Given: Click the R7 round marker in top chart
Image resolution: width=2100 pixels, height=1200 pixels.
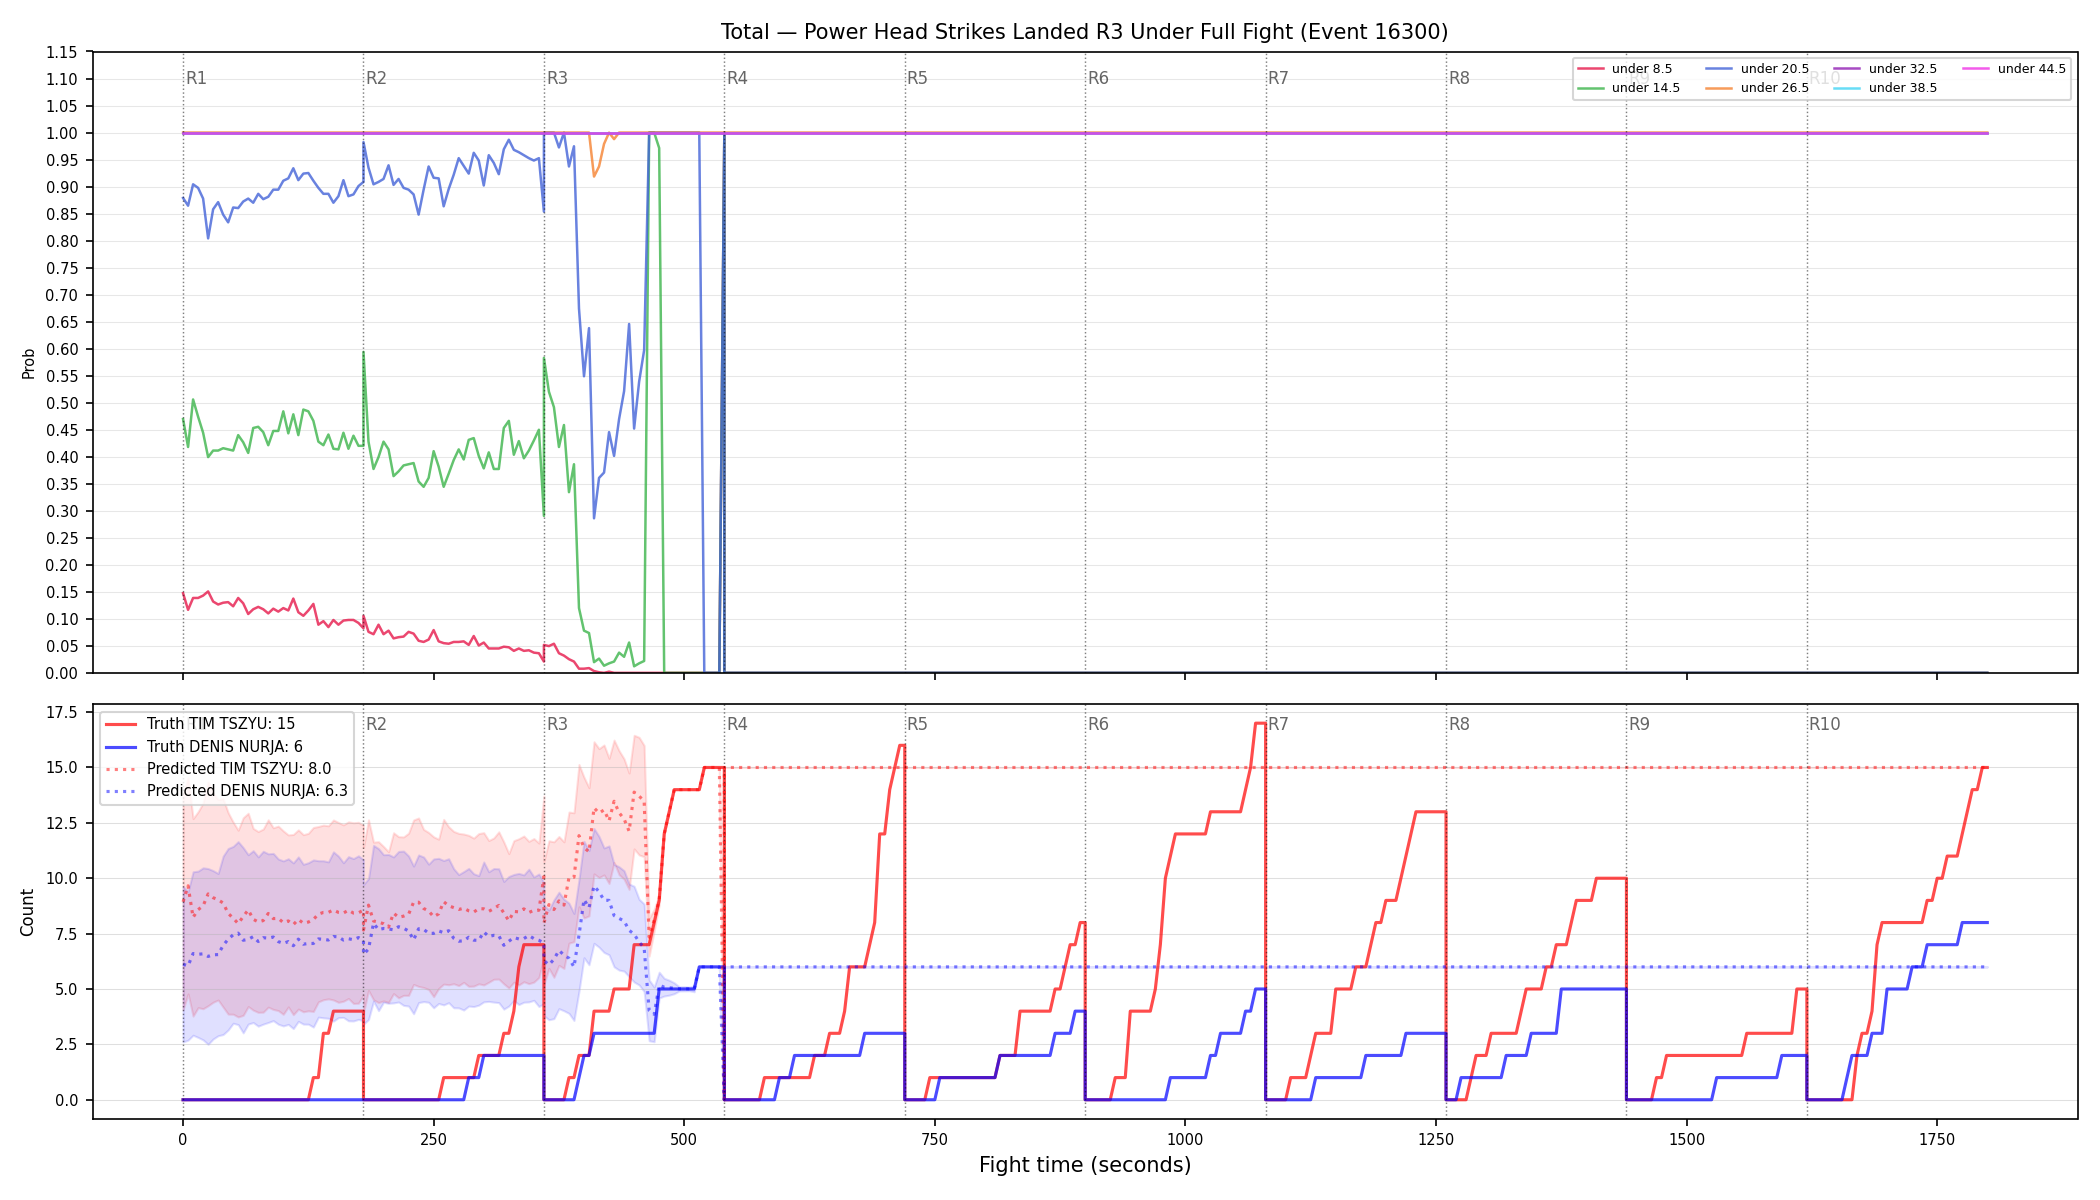Looking at the screenshot, I should (x=1278, y=78).
